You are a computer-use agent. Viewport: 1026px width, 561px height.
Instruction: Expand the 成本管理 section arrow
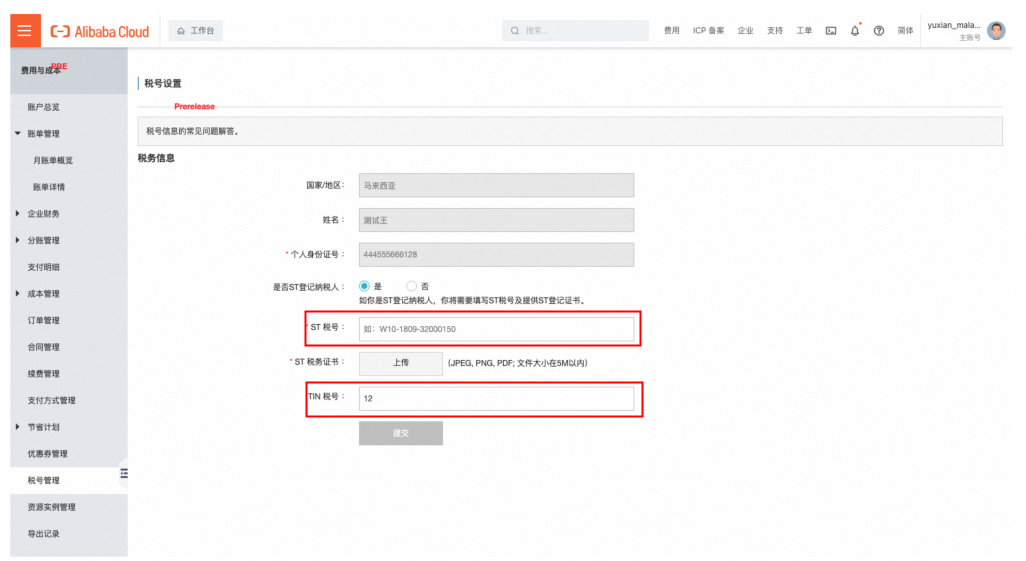tap(18, 293)
